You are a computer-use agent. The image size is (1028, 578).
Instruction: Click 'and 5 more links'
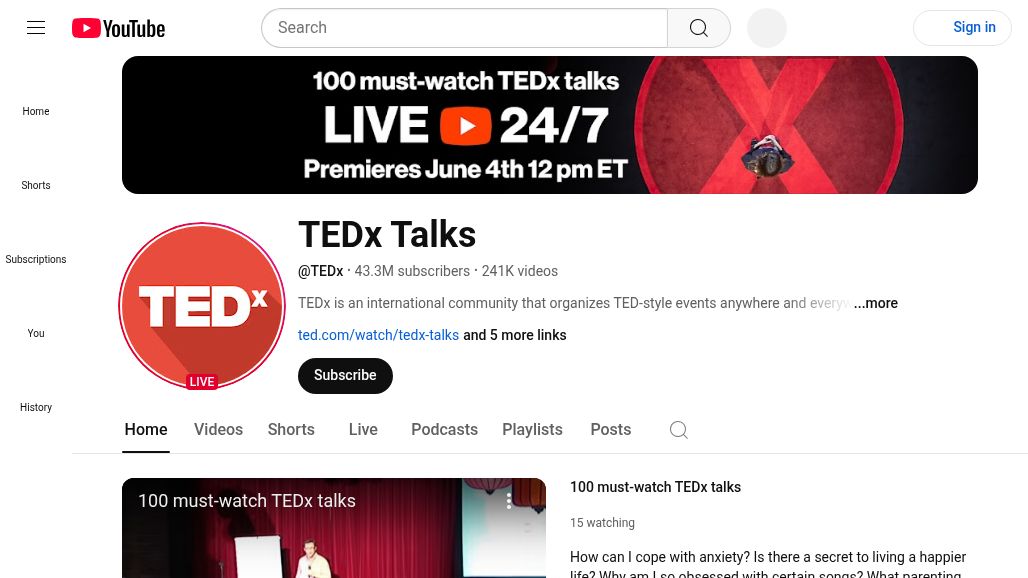[515, 336]
